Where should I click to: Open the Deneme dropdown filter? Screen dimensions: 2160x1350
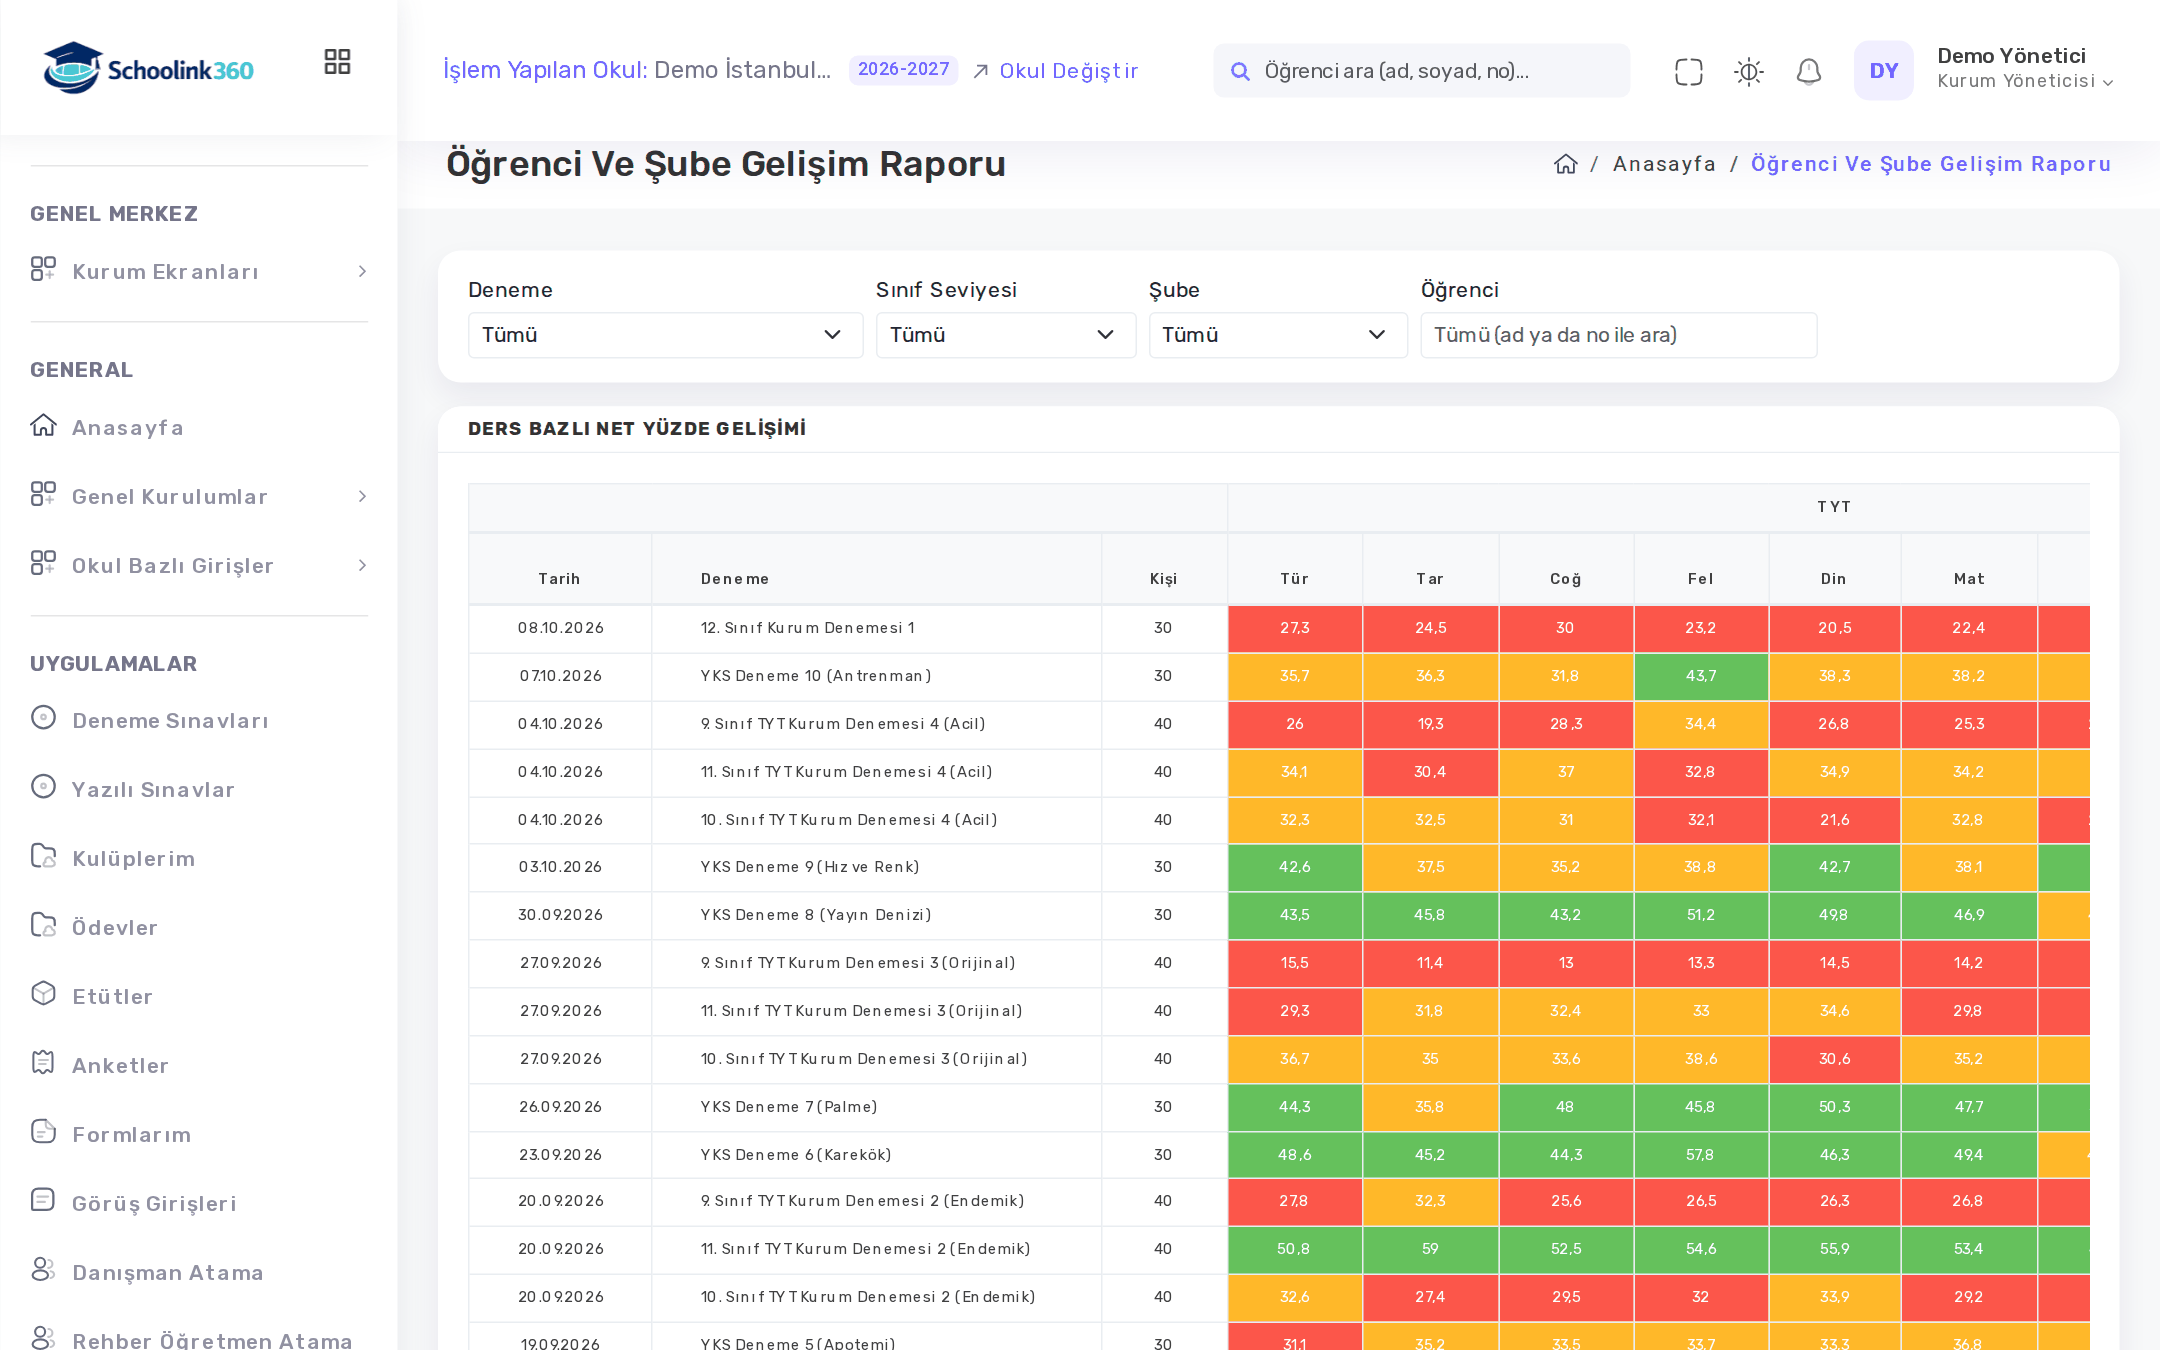tap(665, 335)
